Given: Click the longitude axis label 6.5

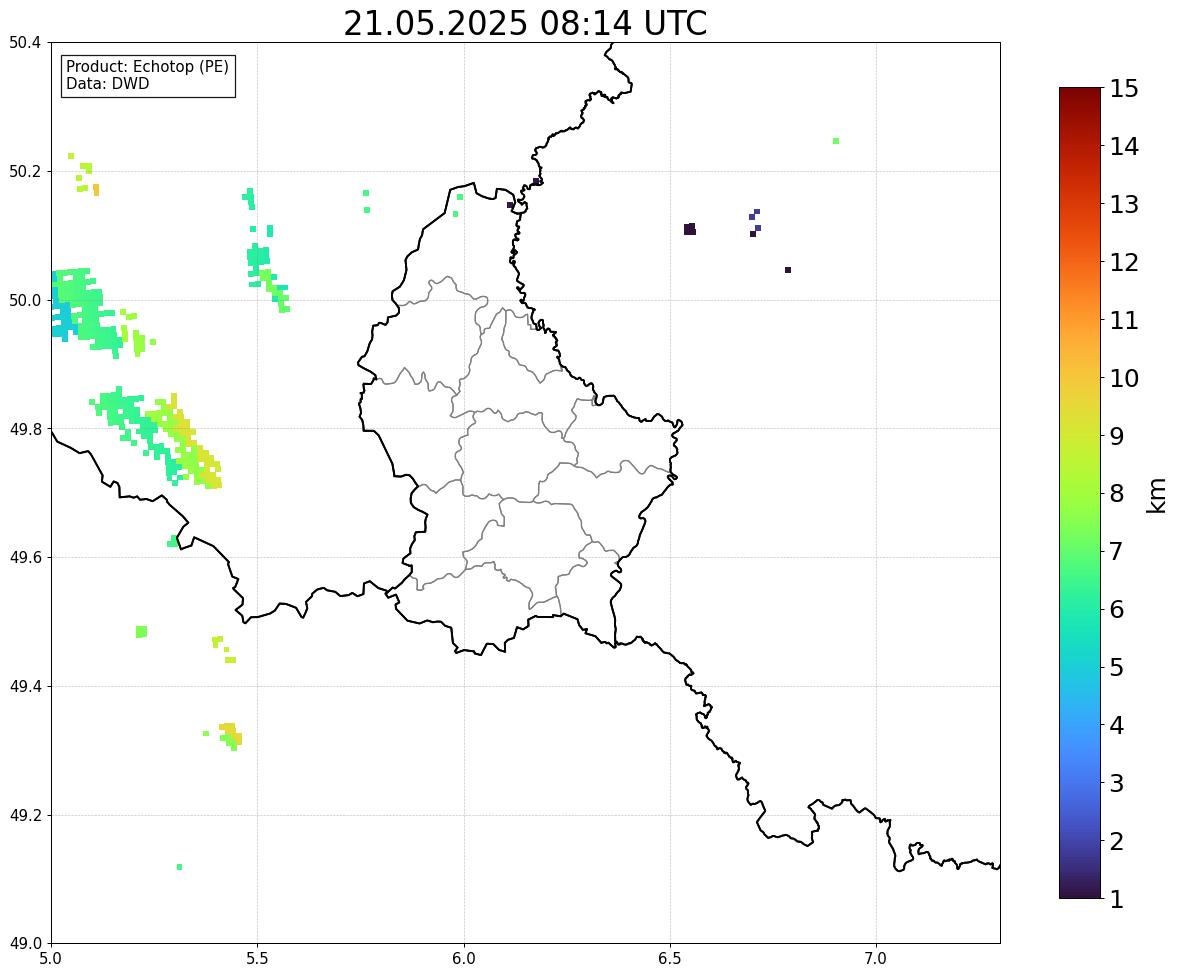Looking at the screenshot, I should [x=670, y=959].
